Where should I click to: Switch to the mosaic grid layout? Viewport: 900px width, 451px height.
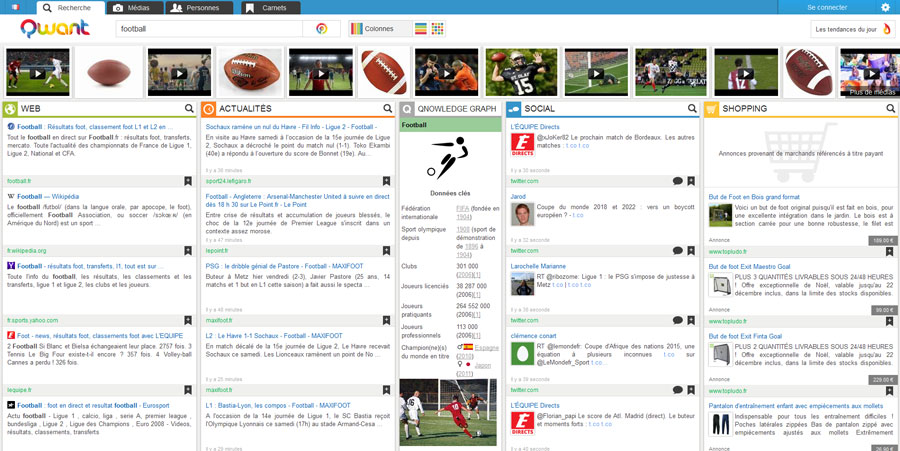[x=437, y=29]
